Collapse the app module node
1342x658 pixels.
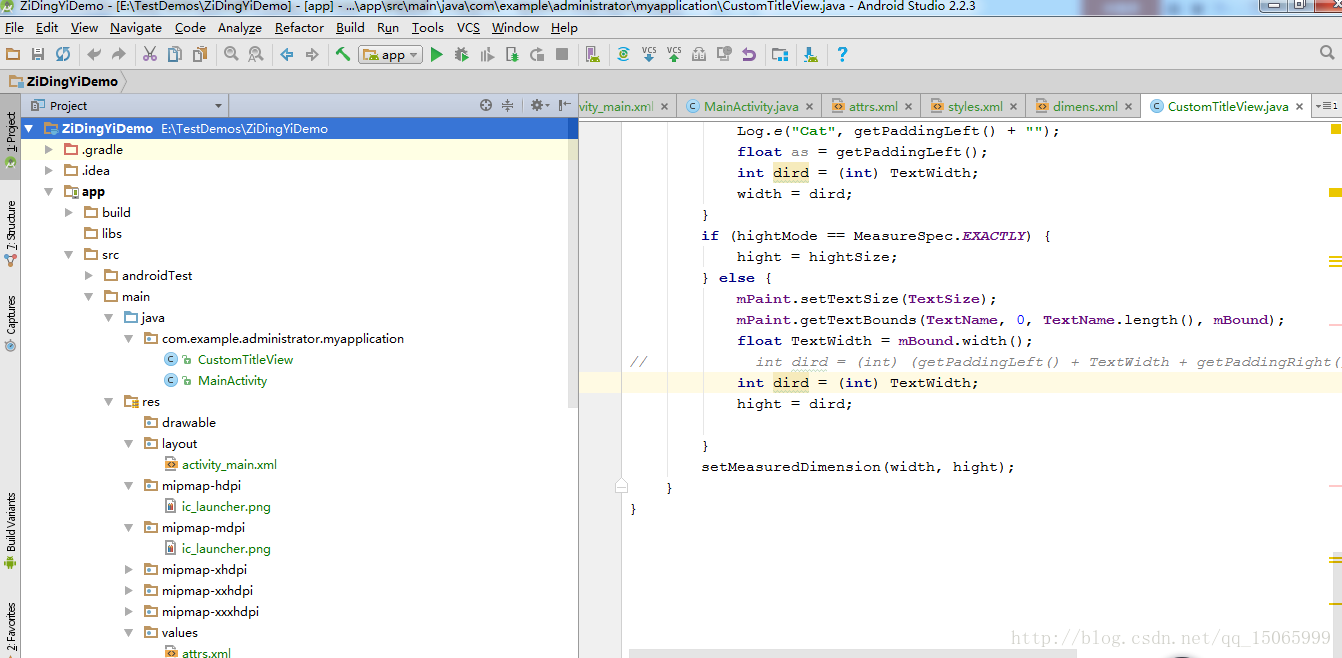click(48, 191)
